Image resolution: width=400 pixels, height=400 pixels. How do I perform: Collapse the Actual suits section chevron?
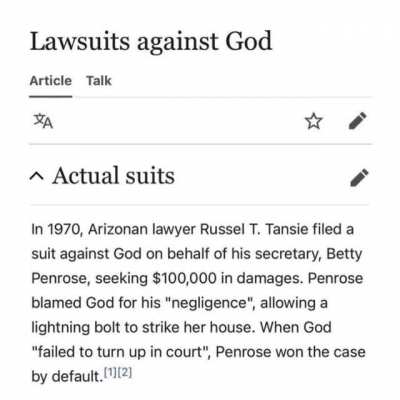tap(36, 177)
